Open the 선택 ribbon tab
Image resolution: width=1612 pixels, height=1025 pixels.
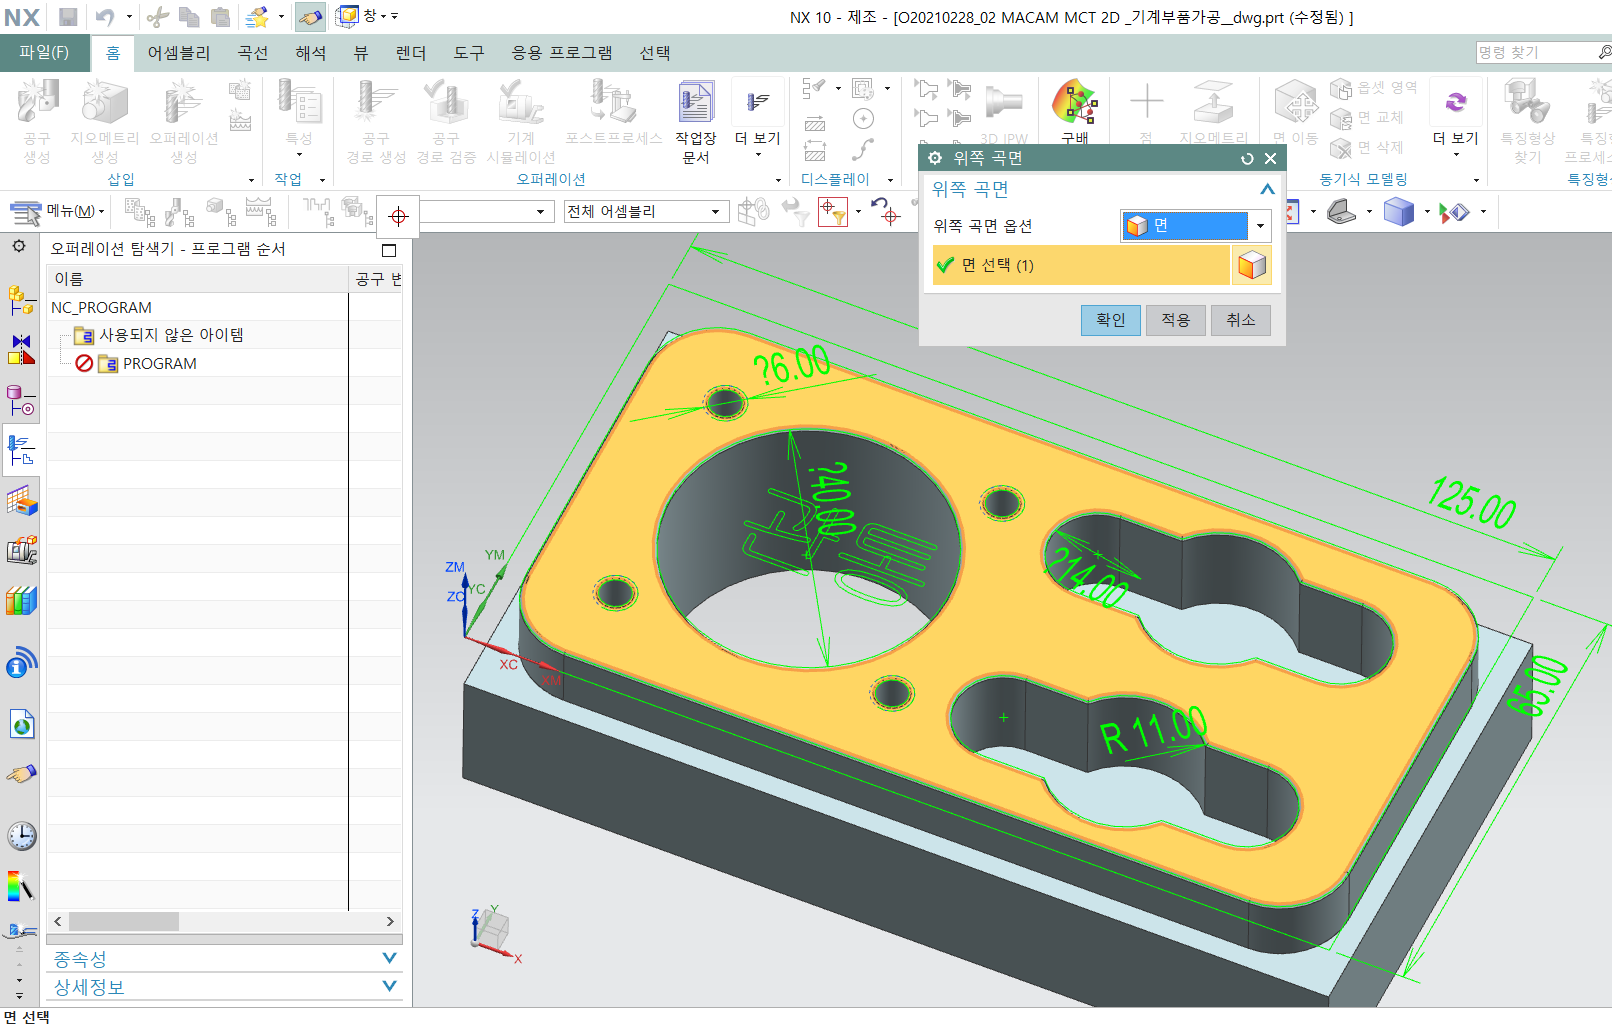655,53
